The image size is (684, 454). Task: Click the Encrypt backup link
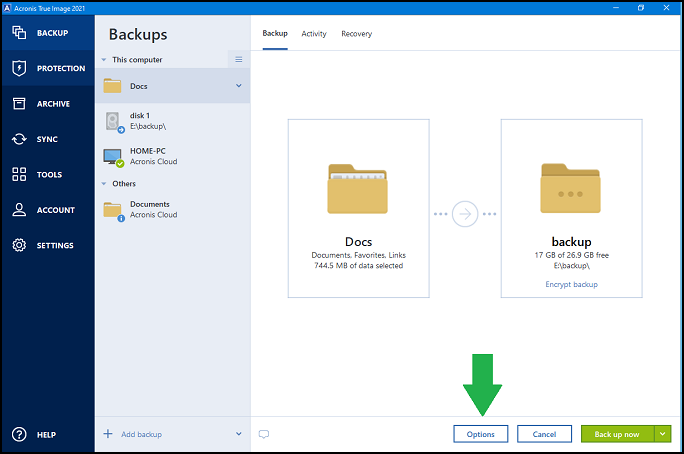(x=571, y=284)
